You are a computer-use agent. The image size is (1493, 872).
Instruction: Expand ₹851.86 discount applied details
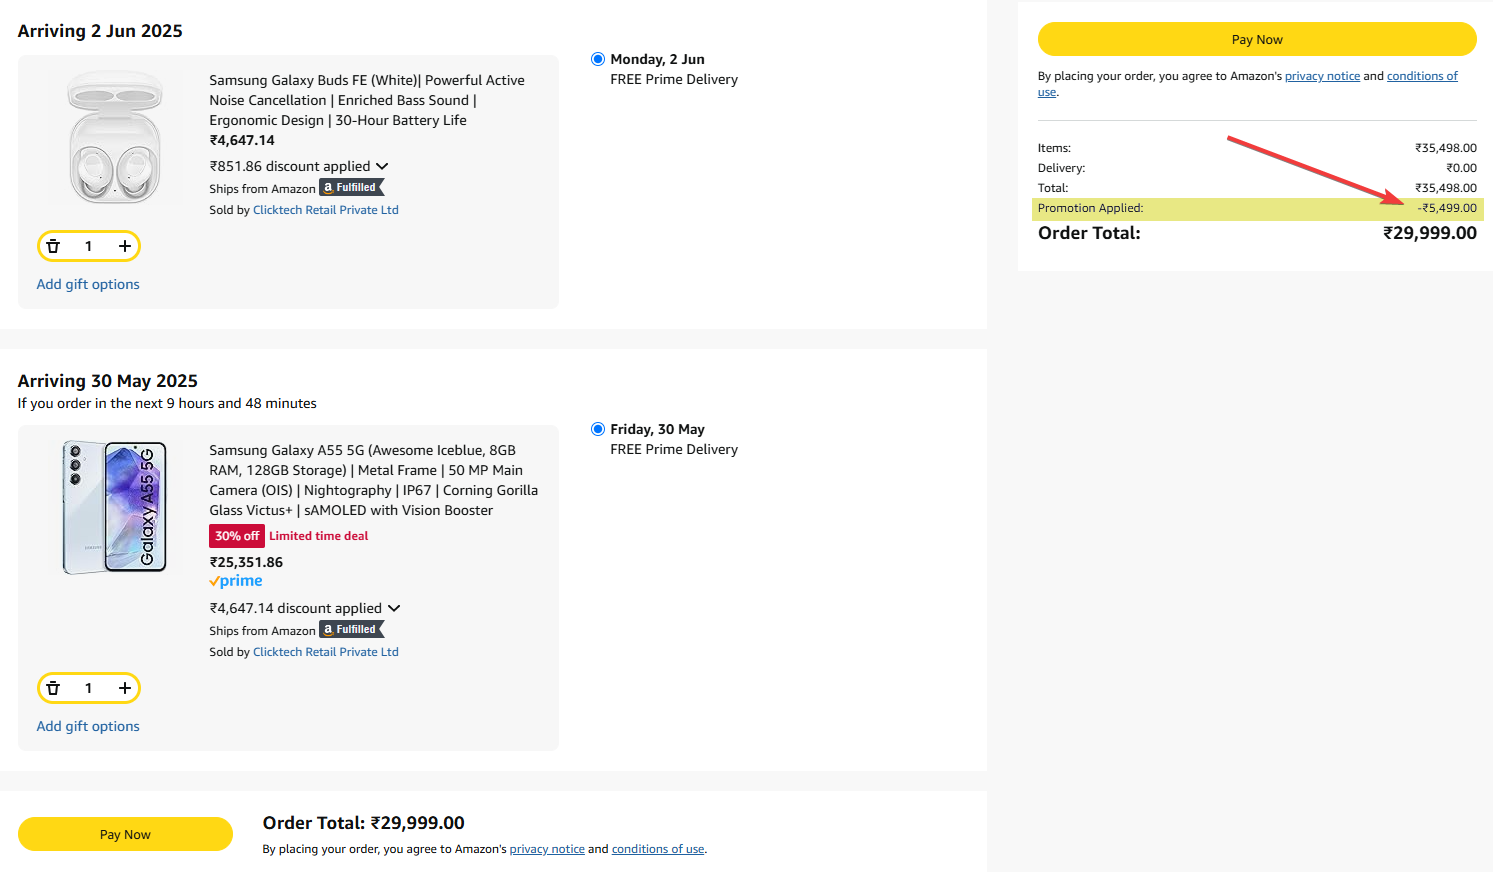(382, 166)
